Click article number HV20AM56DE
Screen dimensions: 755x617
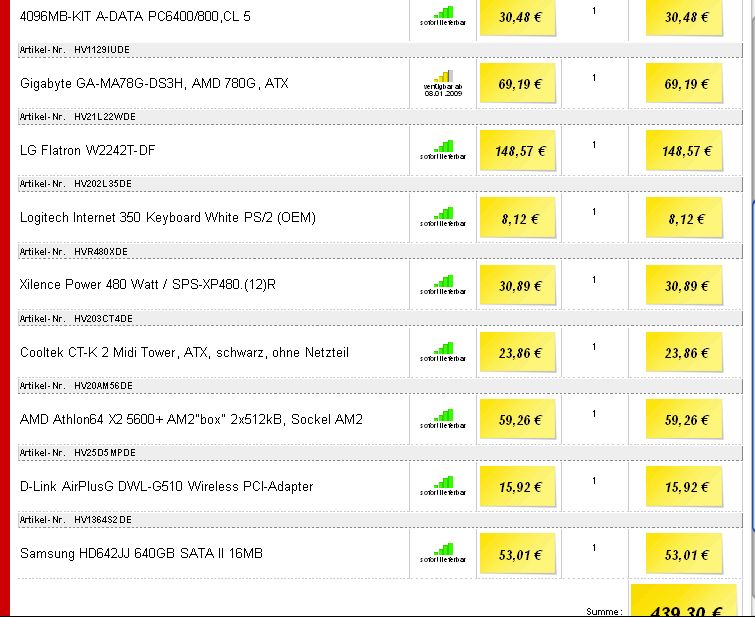103,385
